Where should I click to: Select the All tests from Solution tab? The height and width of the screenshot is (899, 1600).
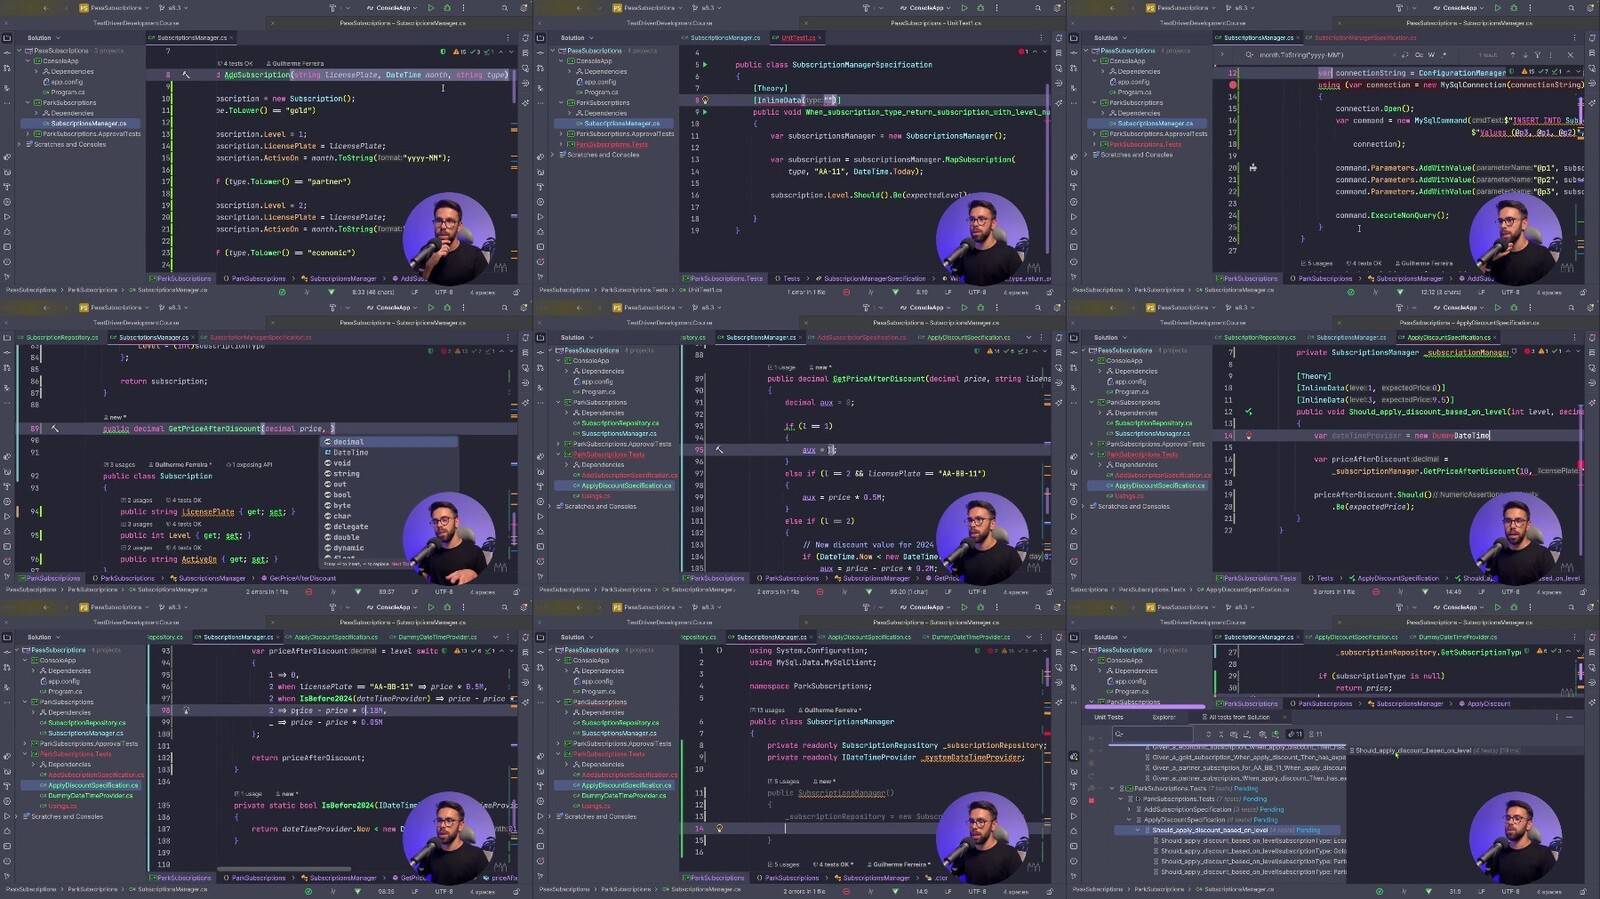click(1238, 717)
